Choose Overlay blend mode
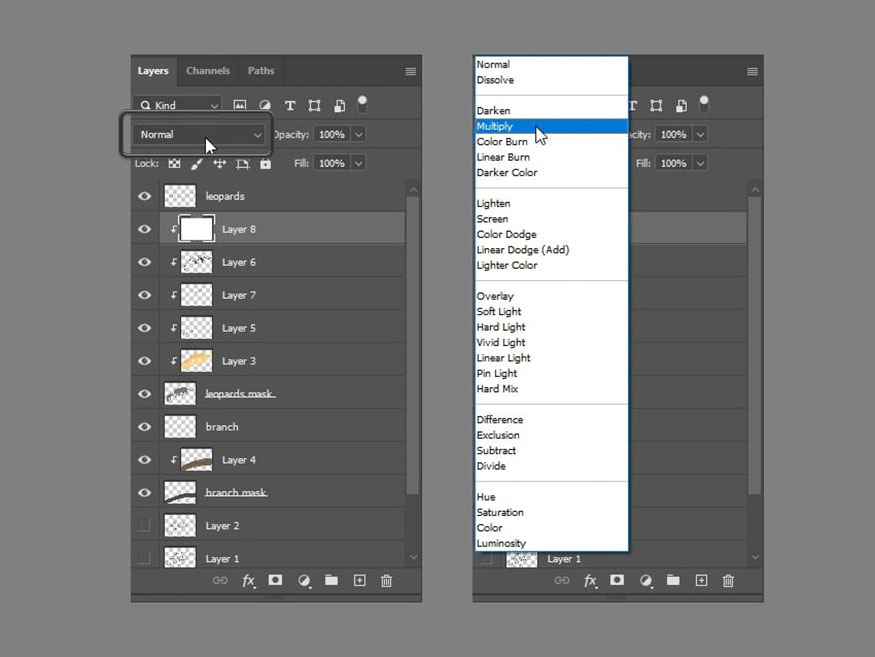Viewport: 875px width, 657px height. click(551, 296)
